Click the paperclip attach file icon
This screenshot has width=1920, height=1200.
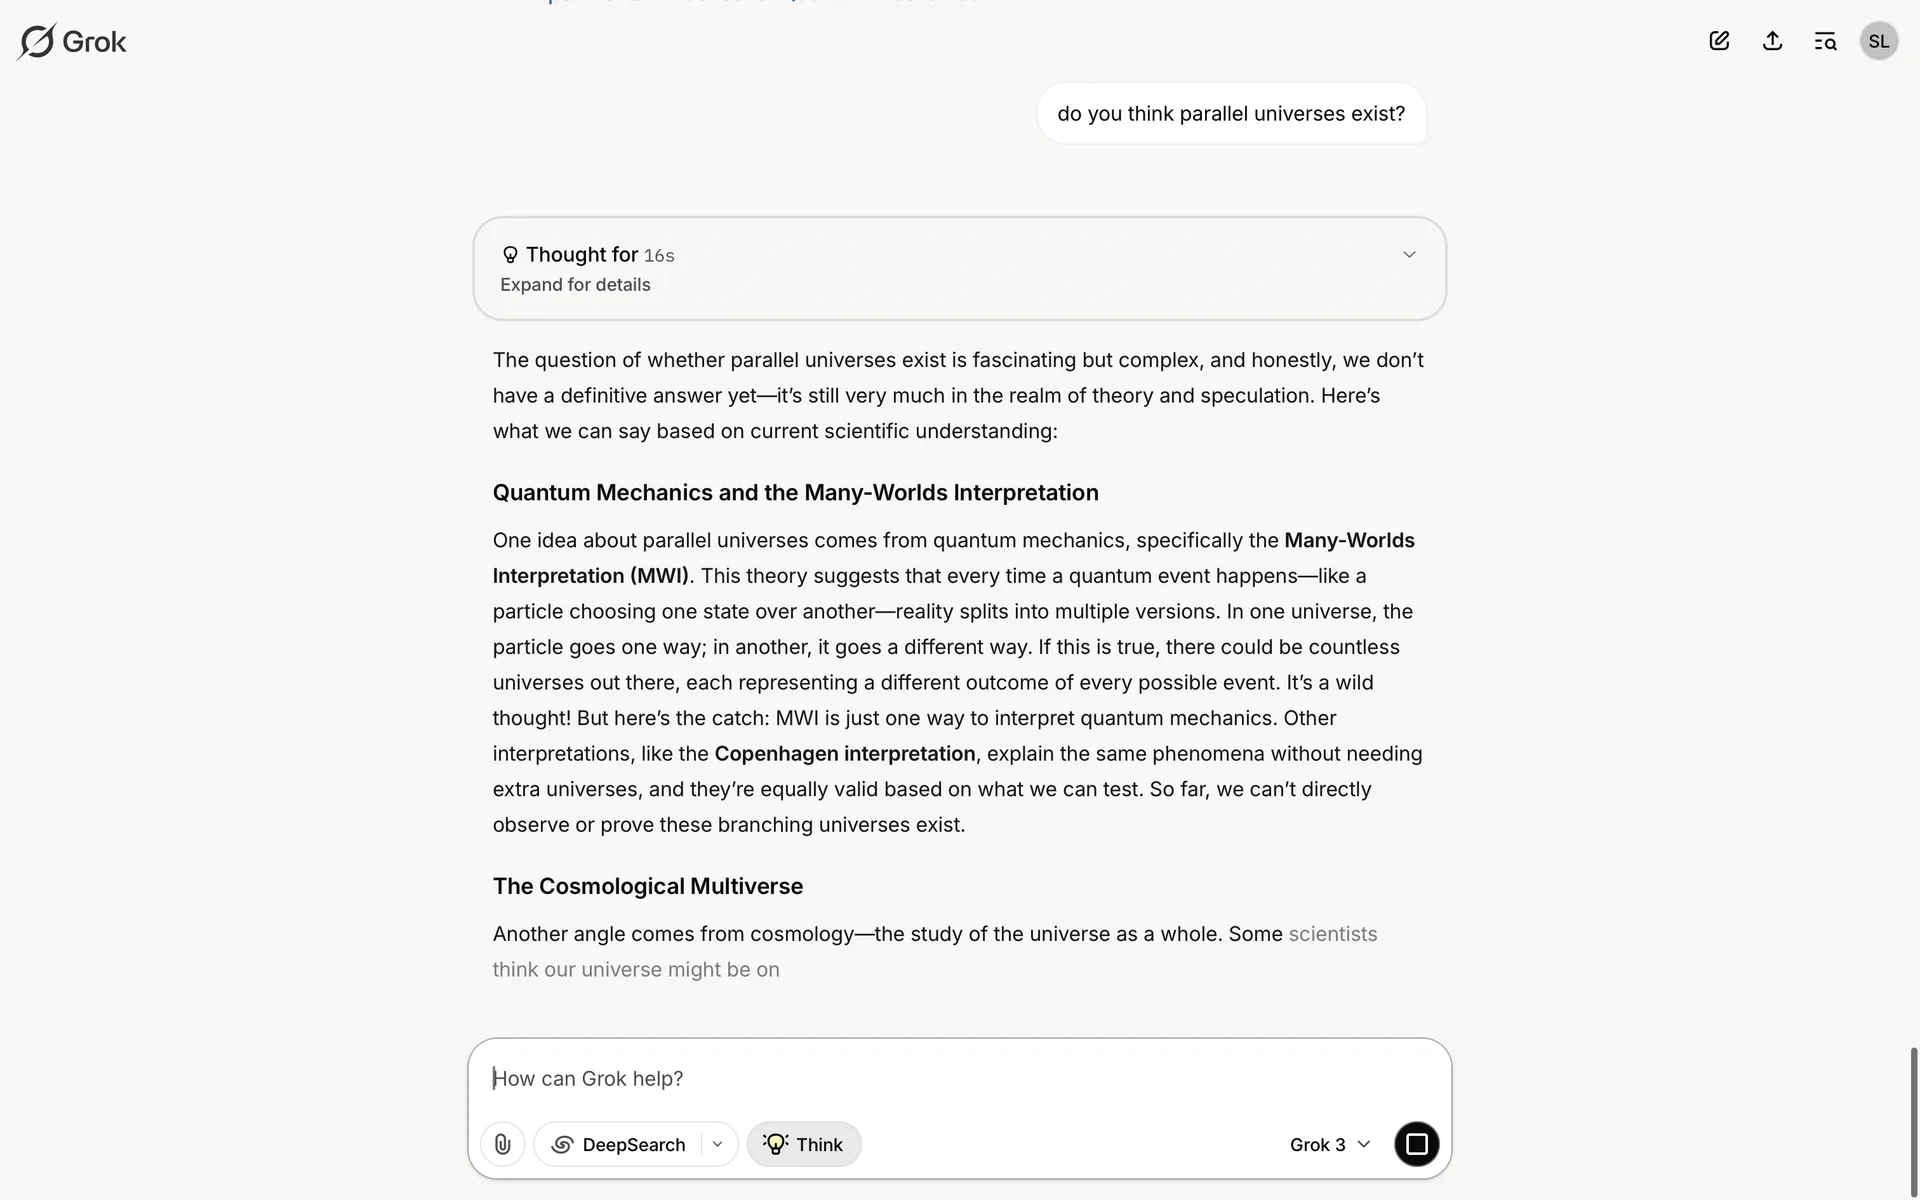pos(503,1144)
